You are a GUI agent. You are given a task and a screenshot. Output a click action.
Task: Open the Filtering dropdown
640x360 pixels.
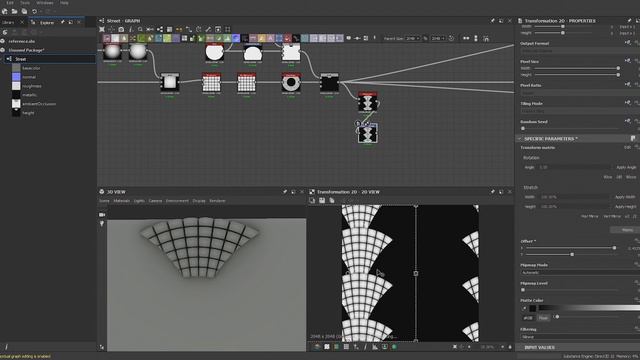point(580,337)
